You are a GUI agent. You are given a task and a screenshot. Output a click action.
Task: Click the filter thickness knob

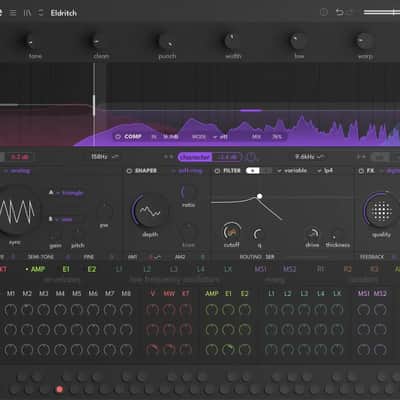tap(337, 234)
